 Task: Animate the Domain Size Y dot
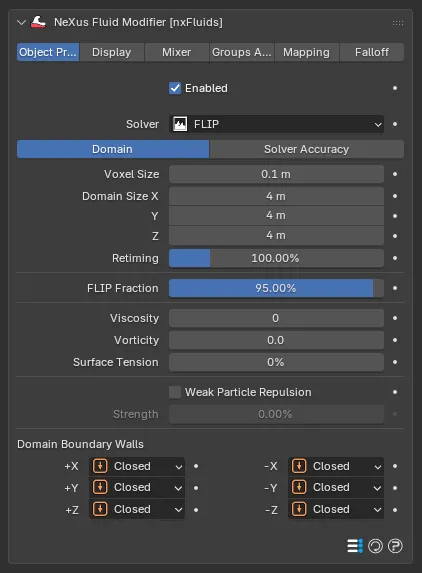click(395, 216)
